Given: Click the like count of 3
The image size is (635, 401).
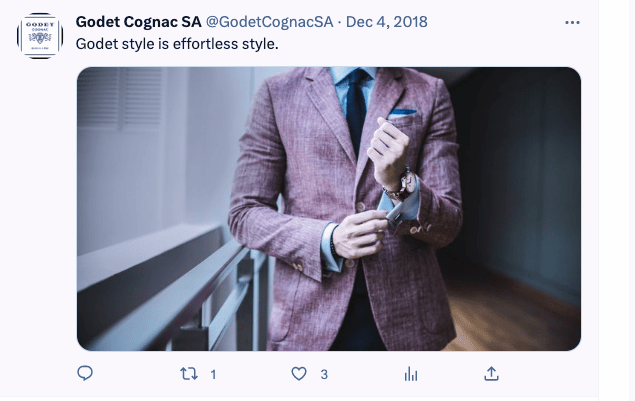Looking at the screenshot, I should 324,375.
